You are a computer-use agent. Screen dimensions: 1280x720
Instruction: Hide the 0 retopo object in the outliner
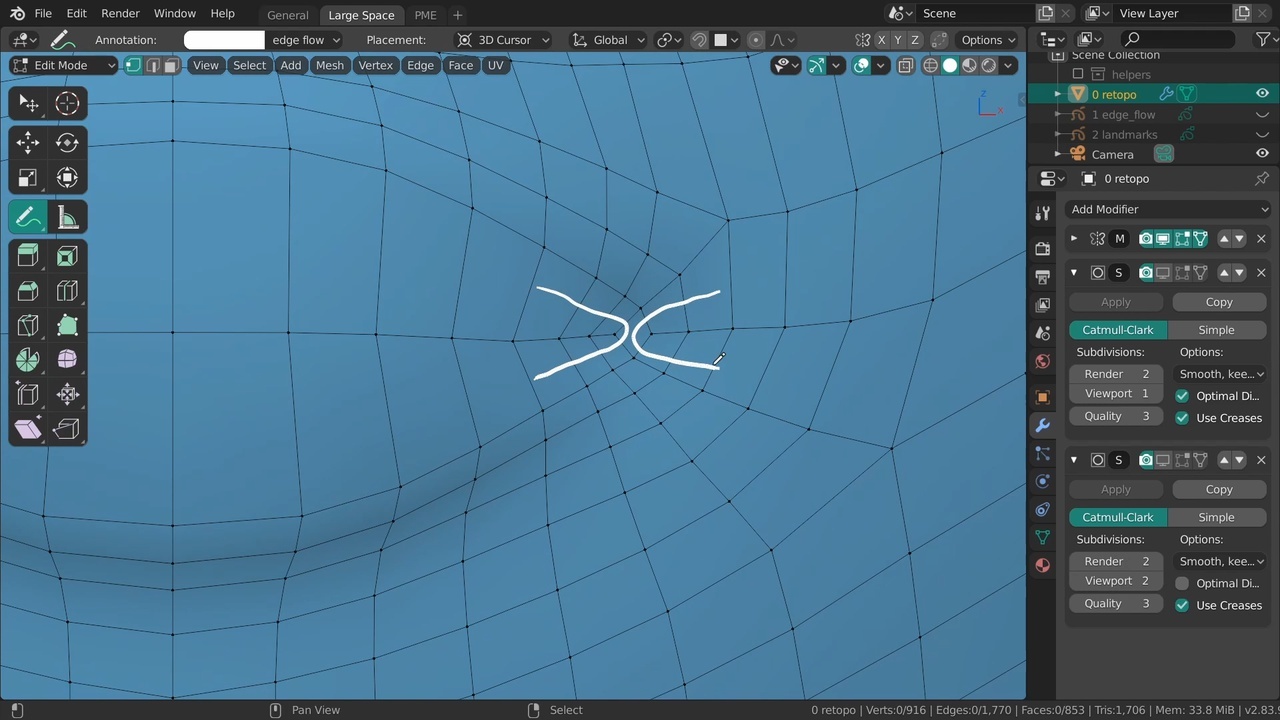tap(1262, 94)
